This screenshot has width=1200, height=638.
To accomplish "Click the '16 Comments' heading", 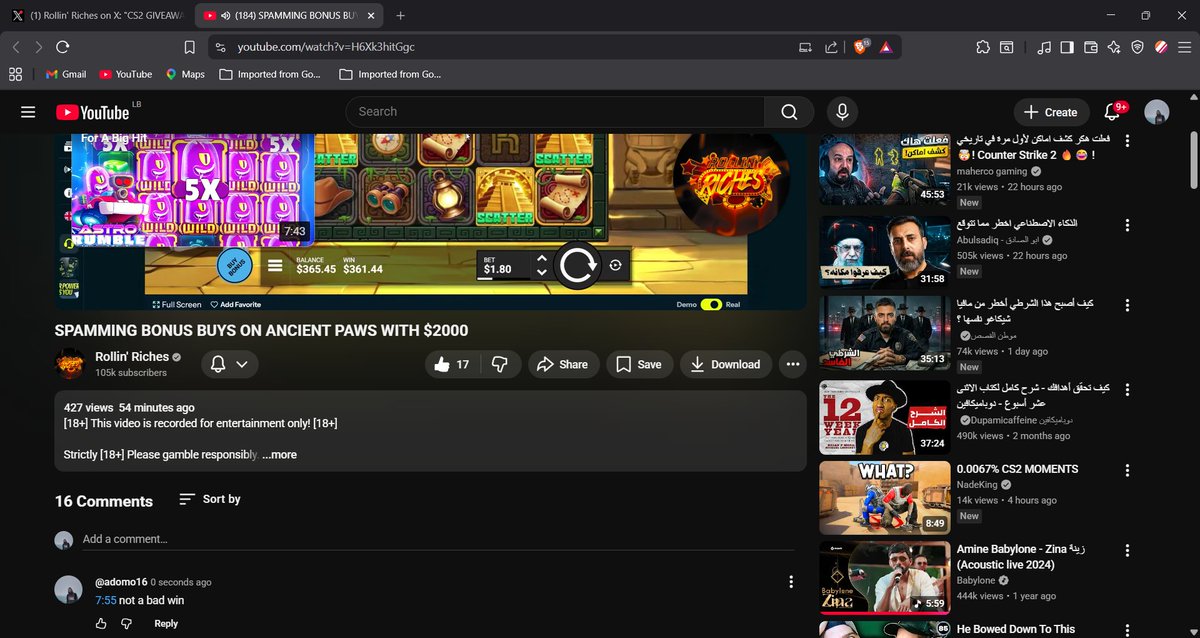I will coord(104,501).
